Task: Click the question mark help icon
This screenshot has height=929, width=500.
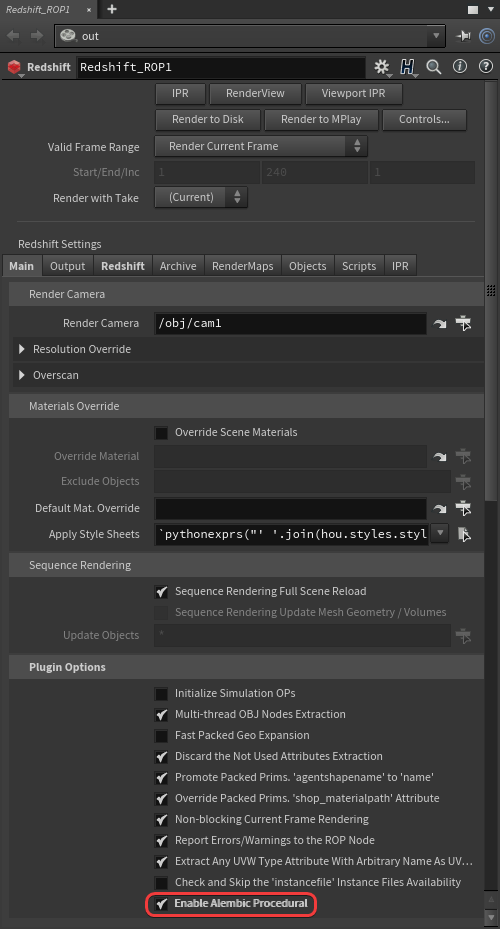Action: [x=486, y=67]
